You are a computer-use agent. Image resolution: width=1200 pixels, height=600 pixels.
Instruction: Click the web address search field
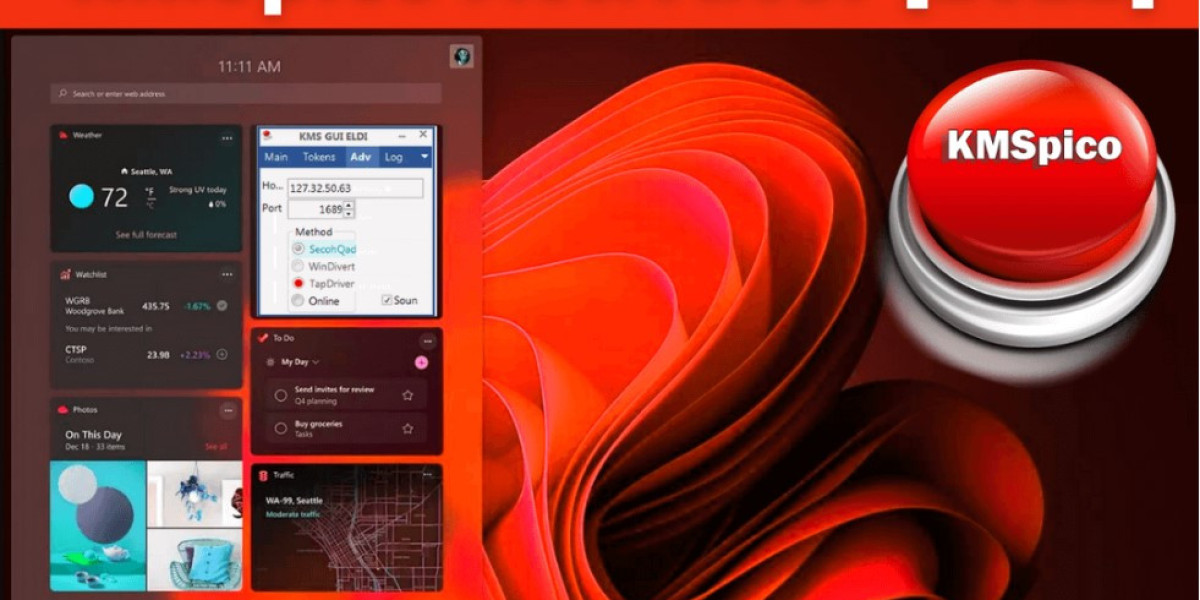tap(246, 93)
